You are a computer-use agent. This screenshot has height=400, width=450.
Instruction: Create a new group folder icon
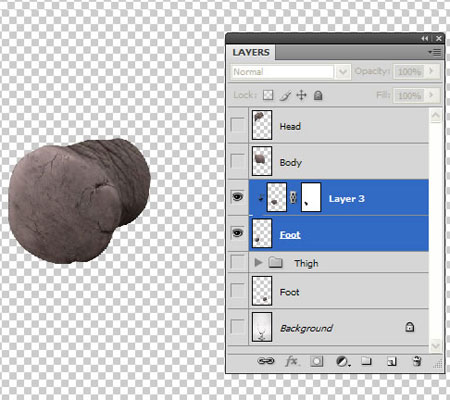coord(366,361)
